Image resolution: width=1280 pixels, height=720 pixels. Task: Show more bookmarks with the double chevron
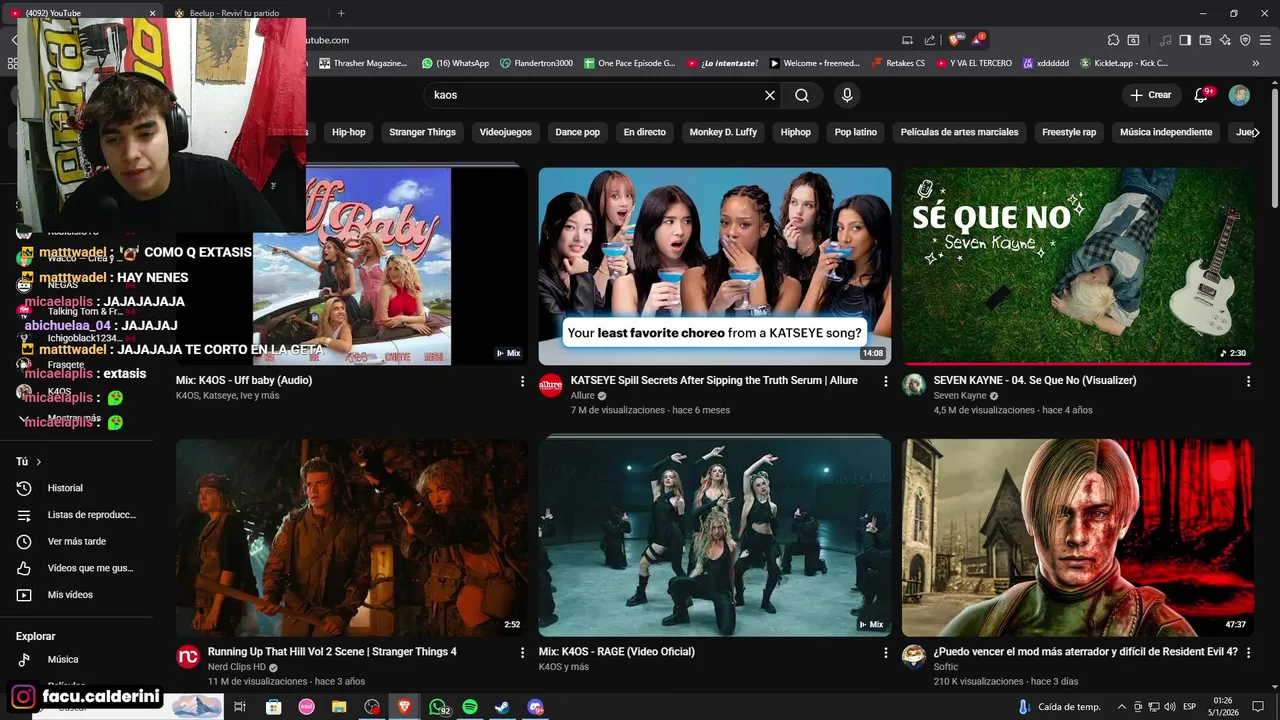coord(1256,63)
